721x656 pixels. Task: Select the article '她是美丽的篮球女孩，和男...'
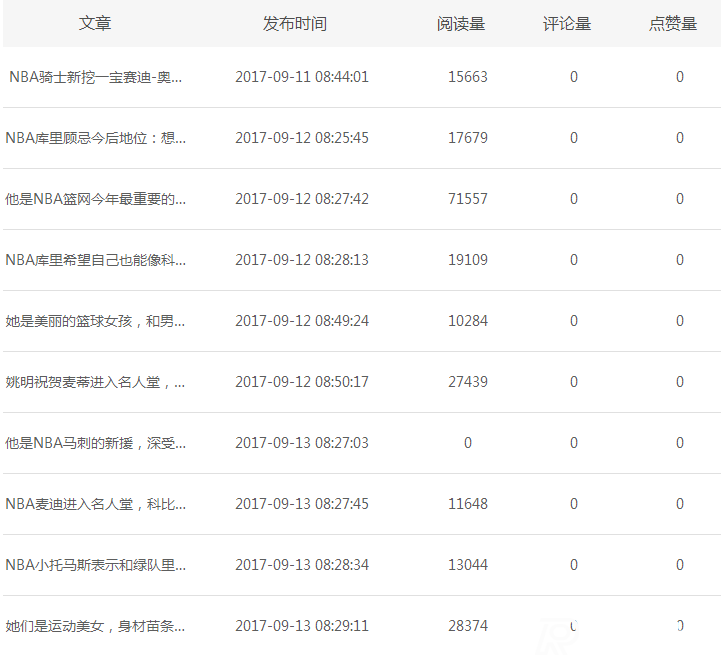tap(96, 321)
